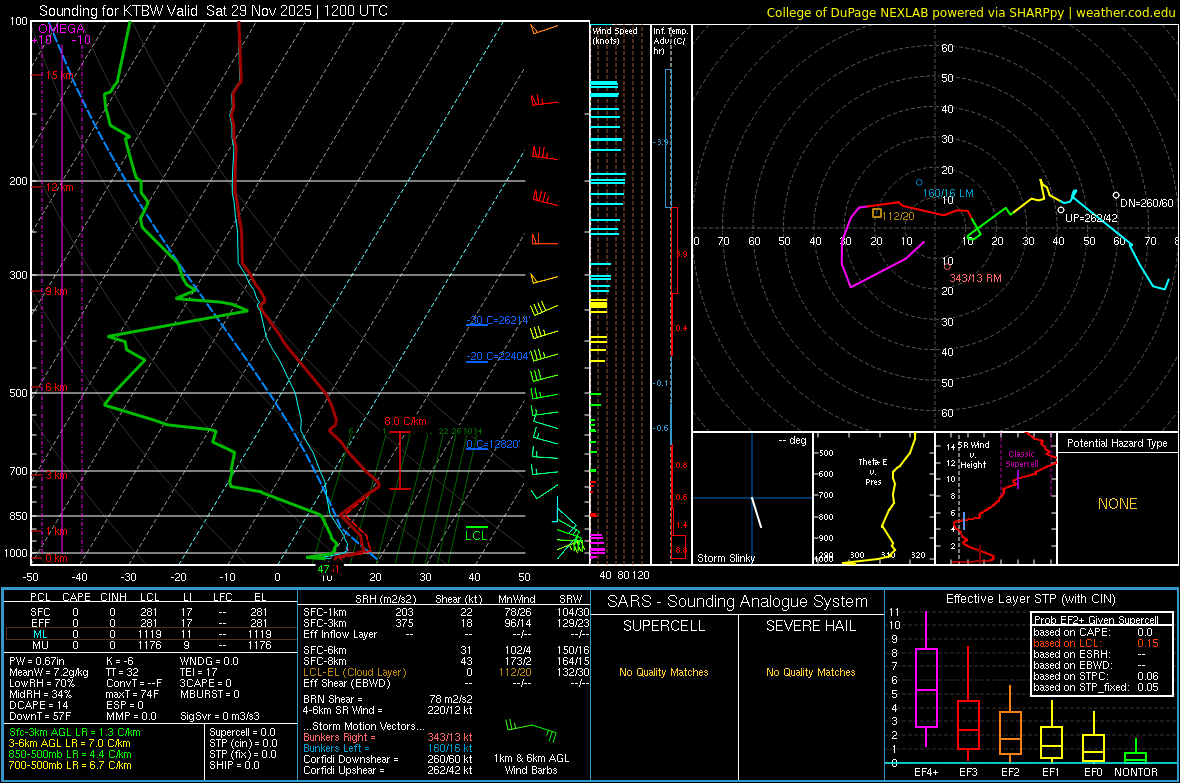The image size is (1180, 783).
Task: Select the highlighted ML parcel row
Action: 150,635
